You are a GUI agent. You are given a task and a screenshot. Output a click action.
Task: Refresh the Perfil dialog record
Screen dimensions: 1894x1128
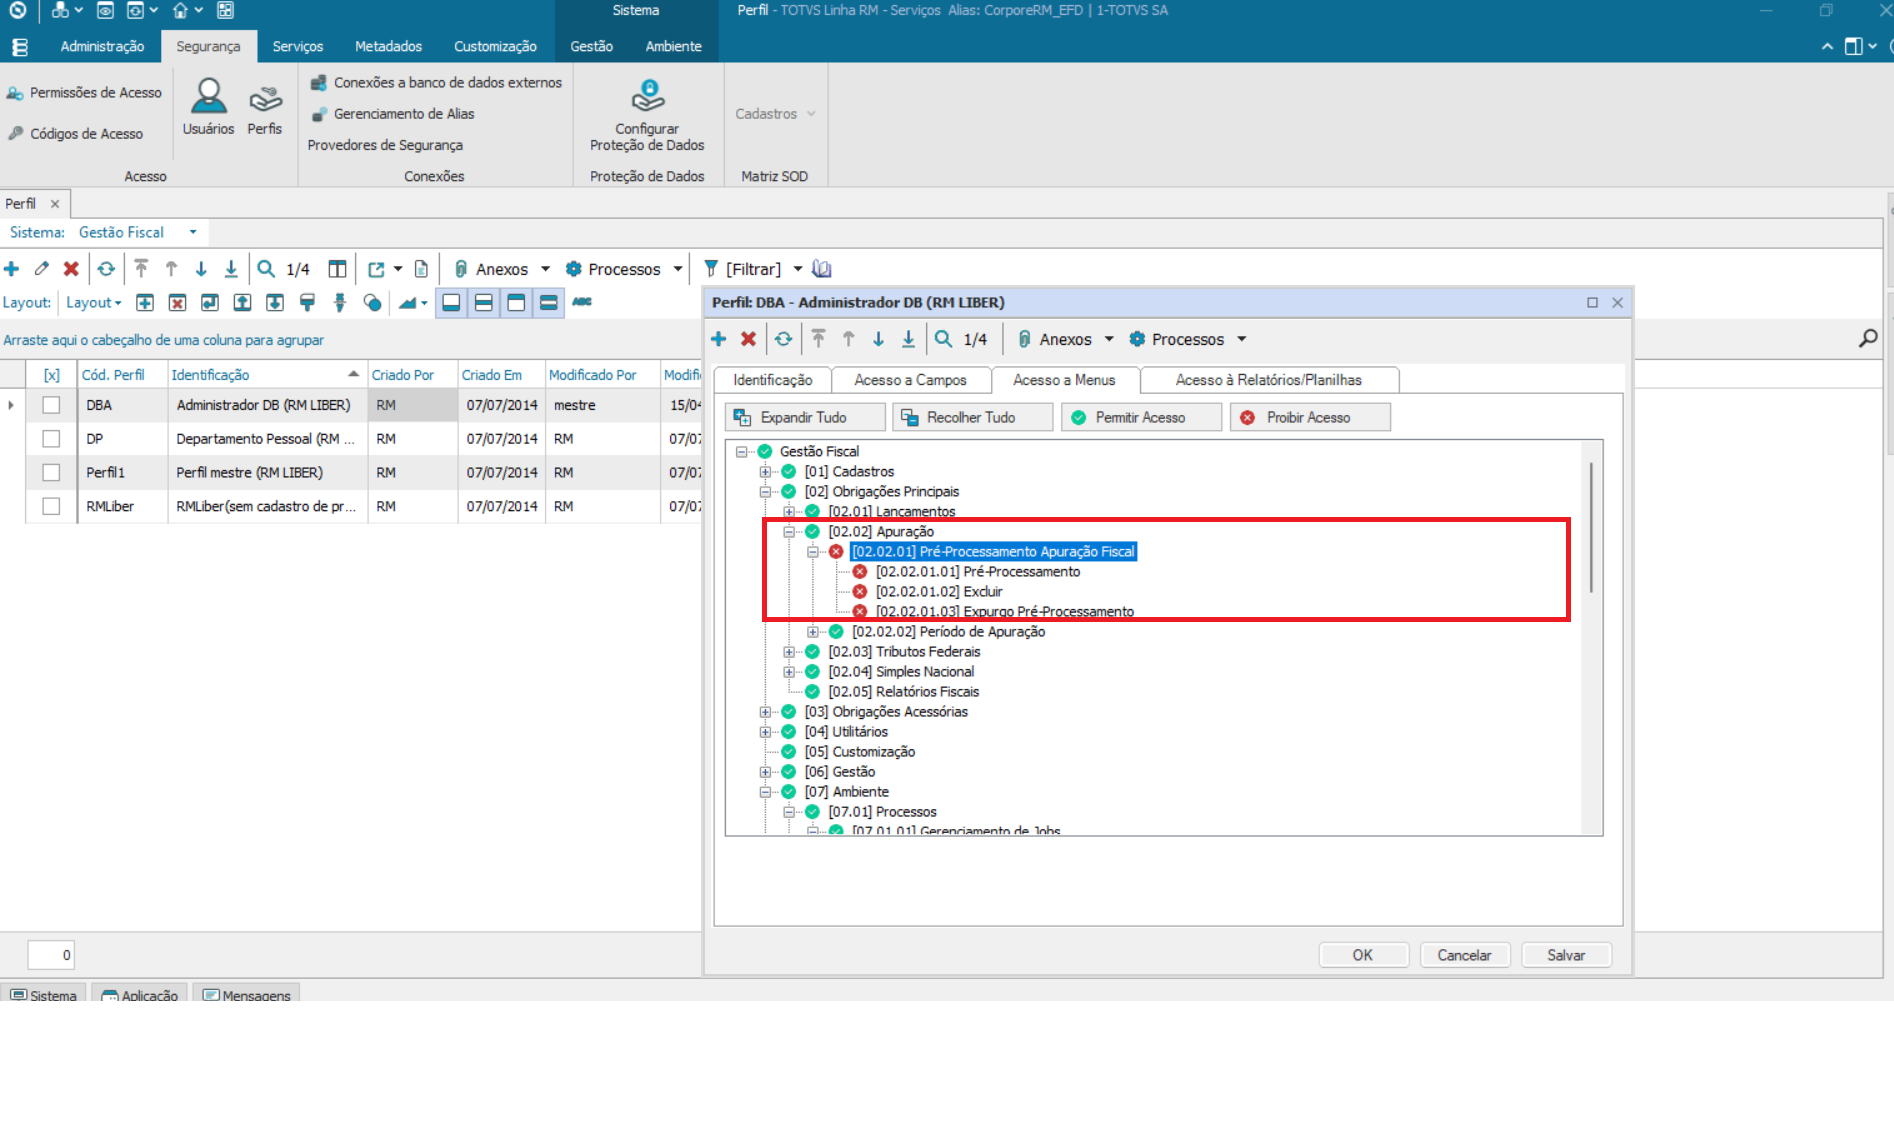(783, 339)
